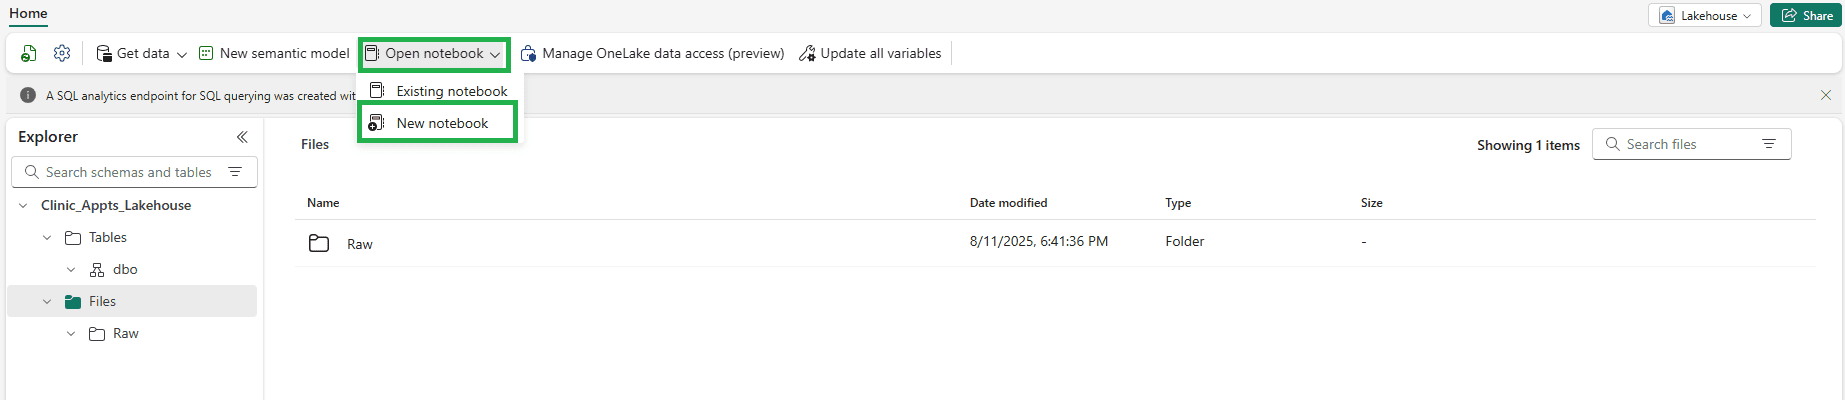Image resolution: width=1845 pixels, height=400 pixels.
Task: Click the Raw folder icon in file list
Action: point(319,243)
